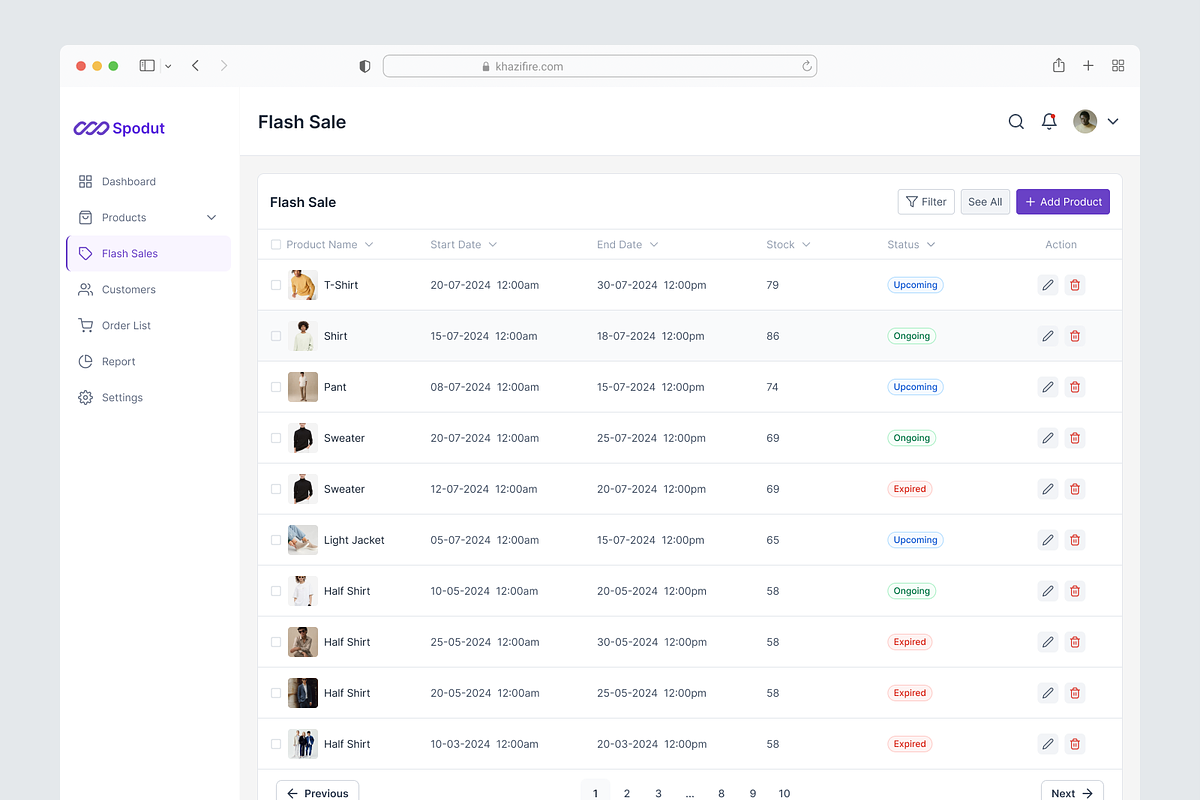The height and width of the screenshot is (800, 1200).
Task: Tick the checkbox for T-Shirt row
Action: click(276, 285)
